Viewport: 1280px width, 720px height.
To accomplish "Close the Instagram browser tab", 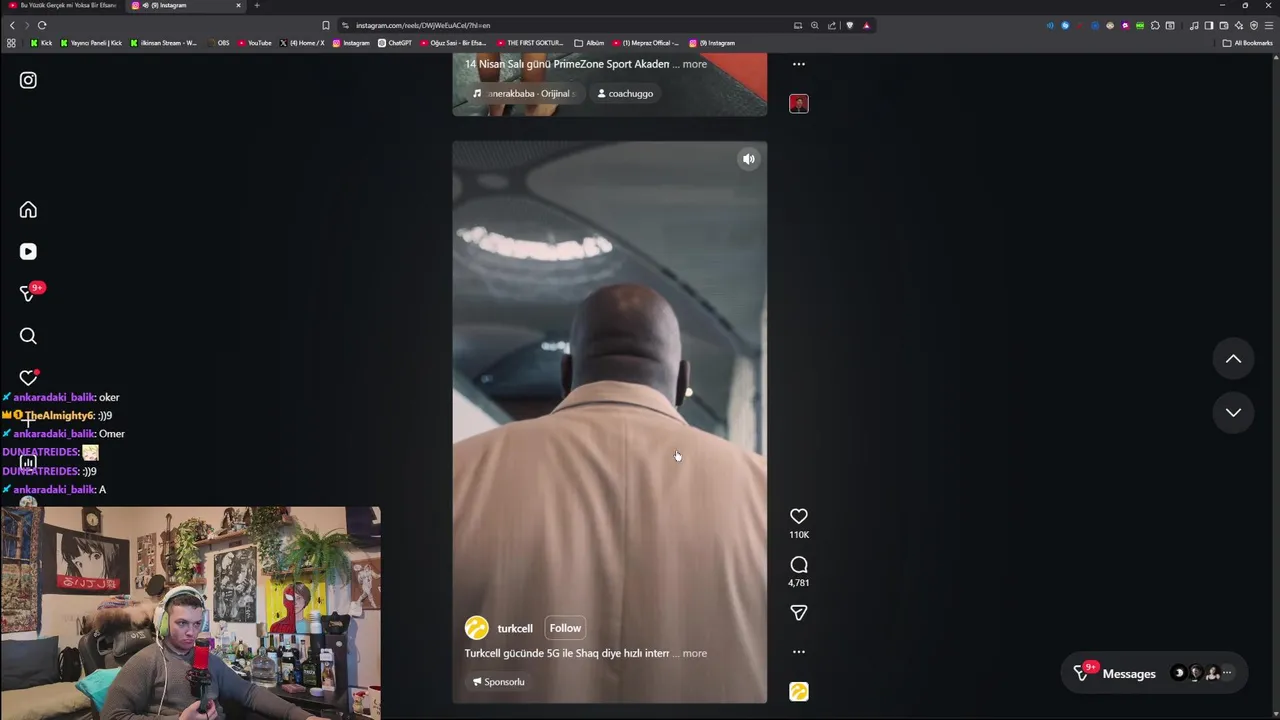I will (x=238, y=5).
